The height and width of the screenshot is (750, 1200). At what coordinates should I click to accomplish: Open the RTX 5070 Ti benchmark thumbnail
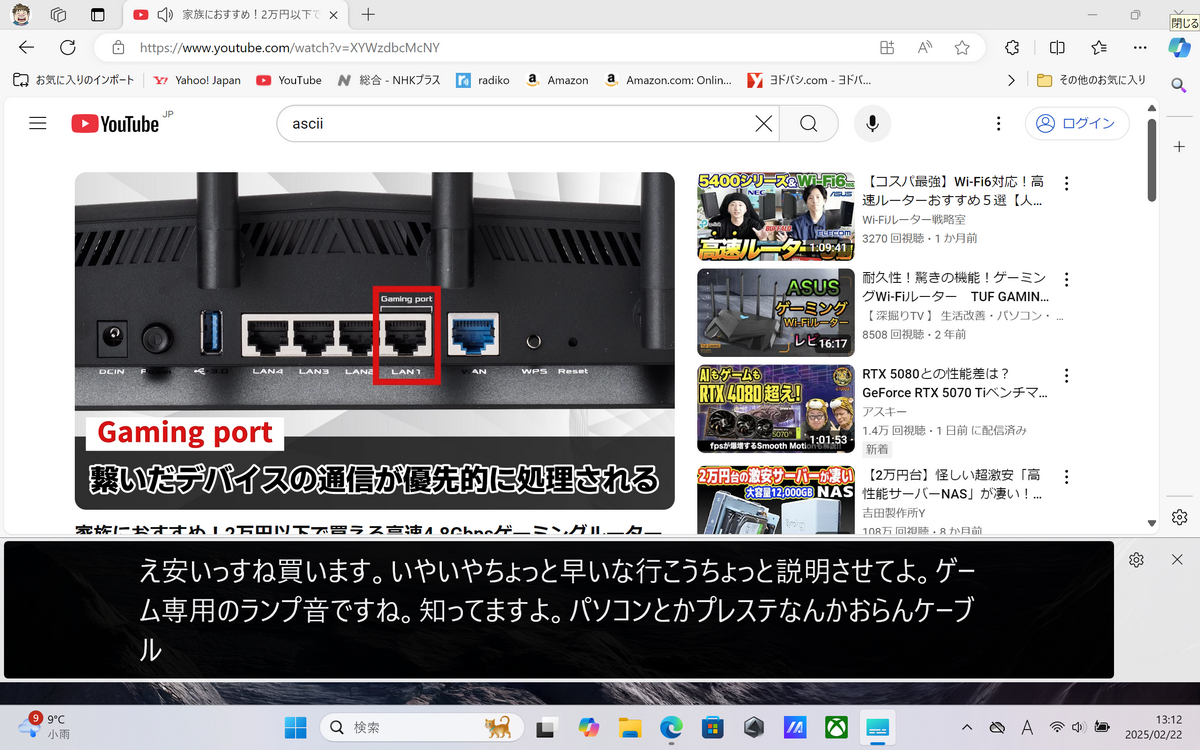(776, 409)
